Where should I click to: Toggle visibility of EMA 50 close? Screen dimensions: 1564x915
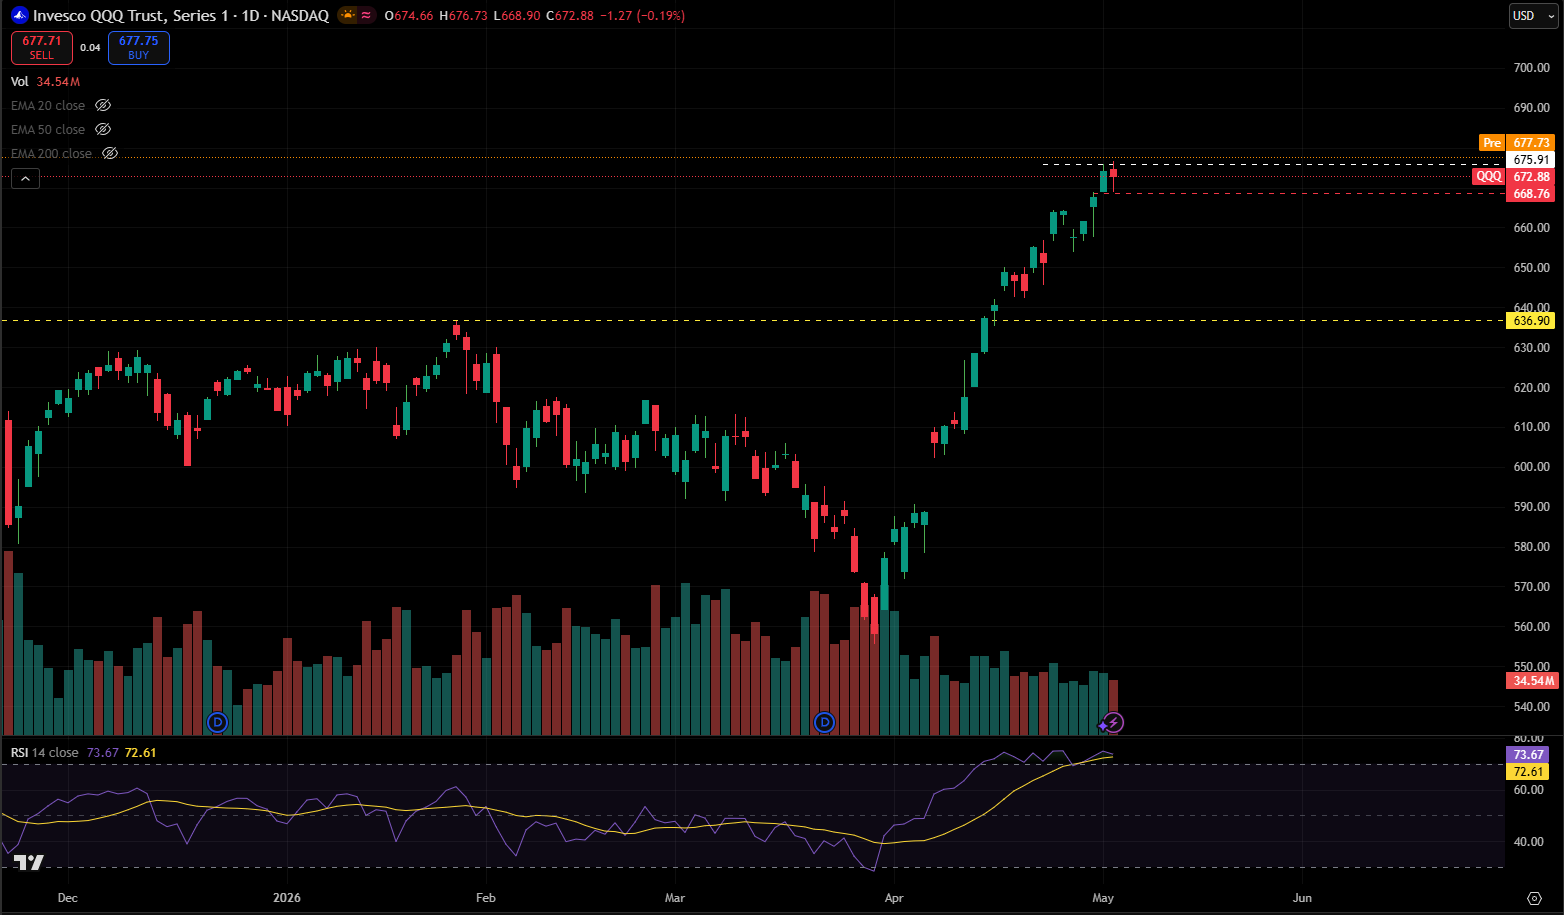click(103, 130)
